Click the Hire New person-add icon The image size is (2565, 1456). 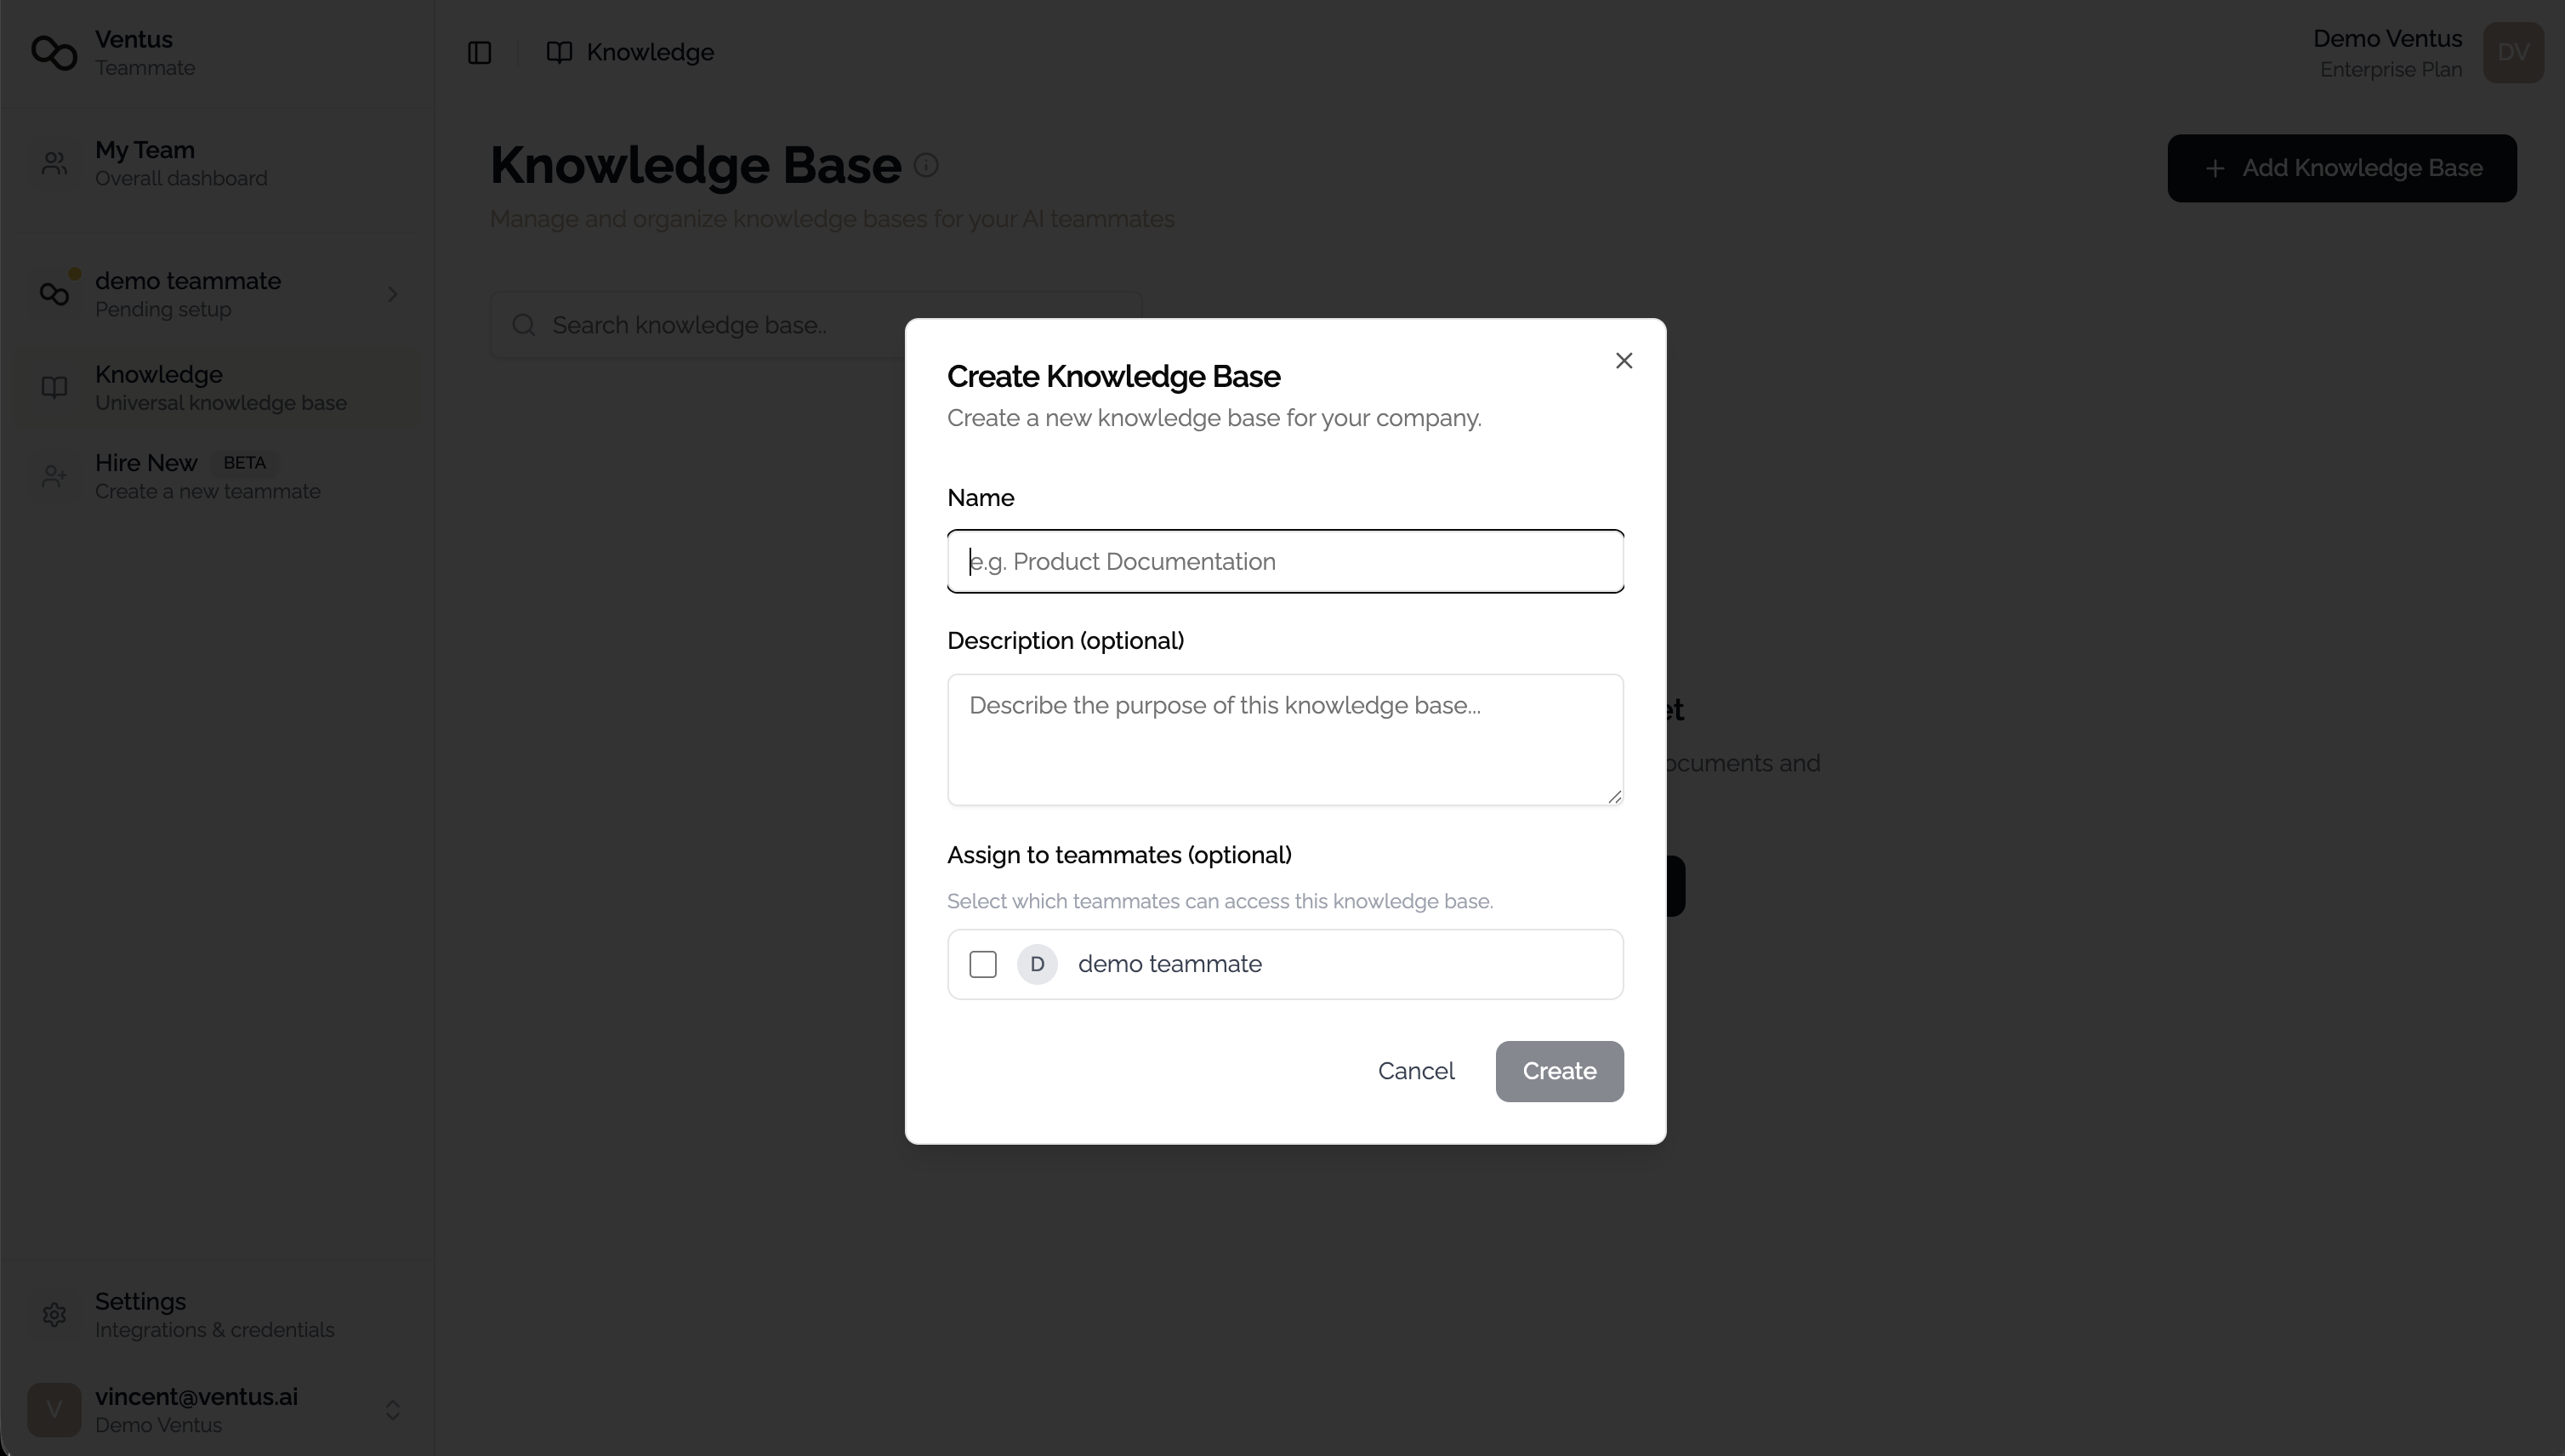(55, 475)
